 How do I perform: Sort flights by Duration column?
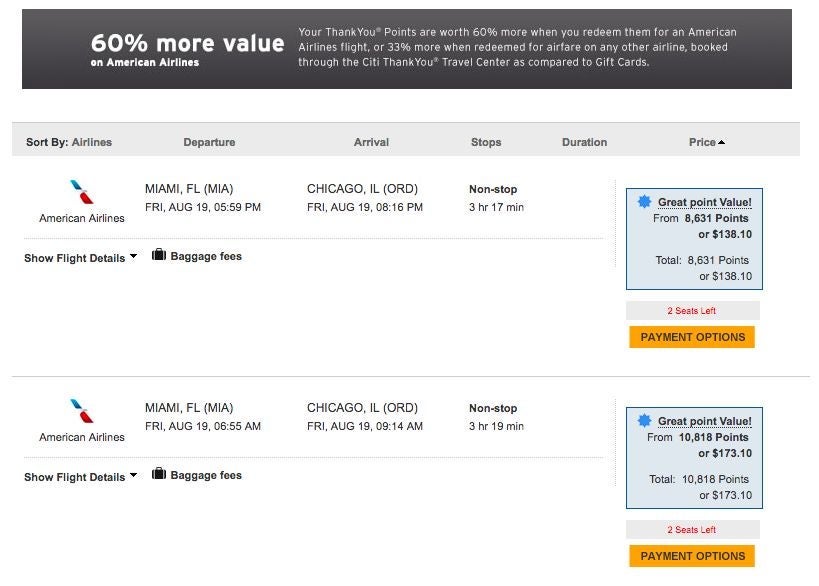(584, 142)
